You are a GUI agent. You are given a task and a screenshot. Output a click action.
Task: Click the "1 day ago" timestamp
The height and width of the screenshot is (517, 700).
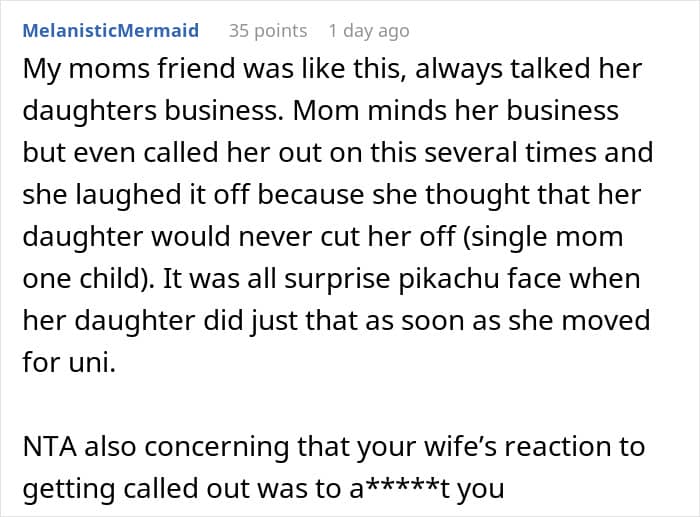click(x=375, y=31)
